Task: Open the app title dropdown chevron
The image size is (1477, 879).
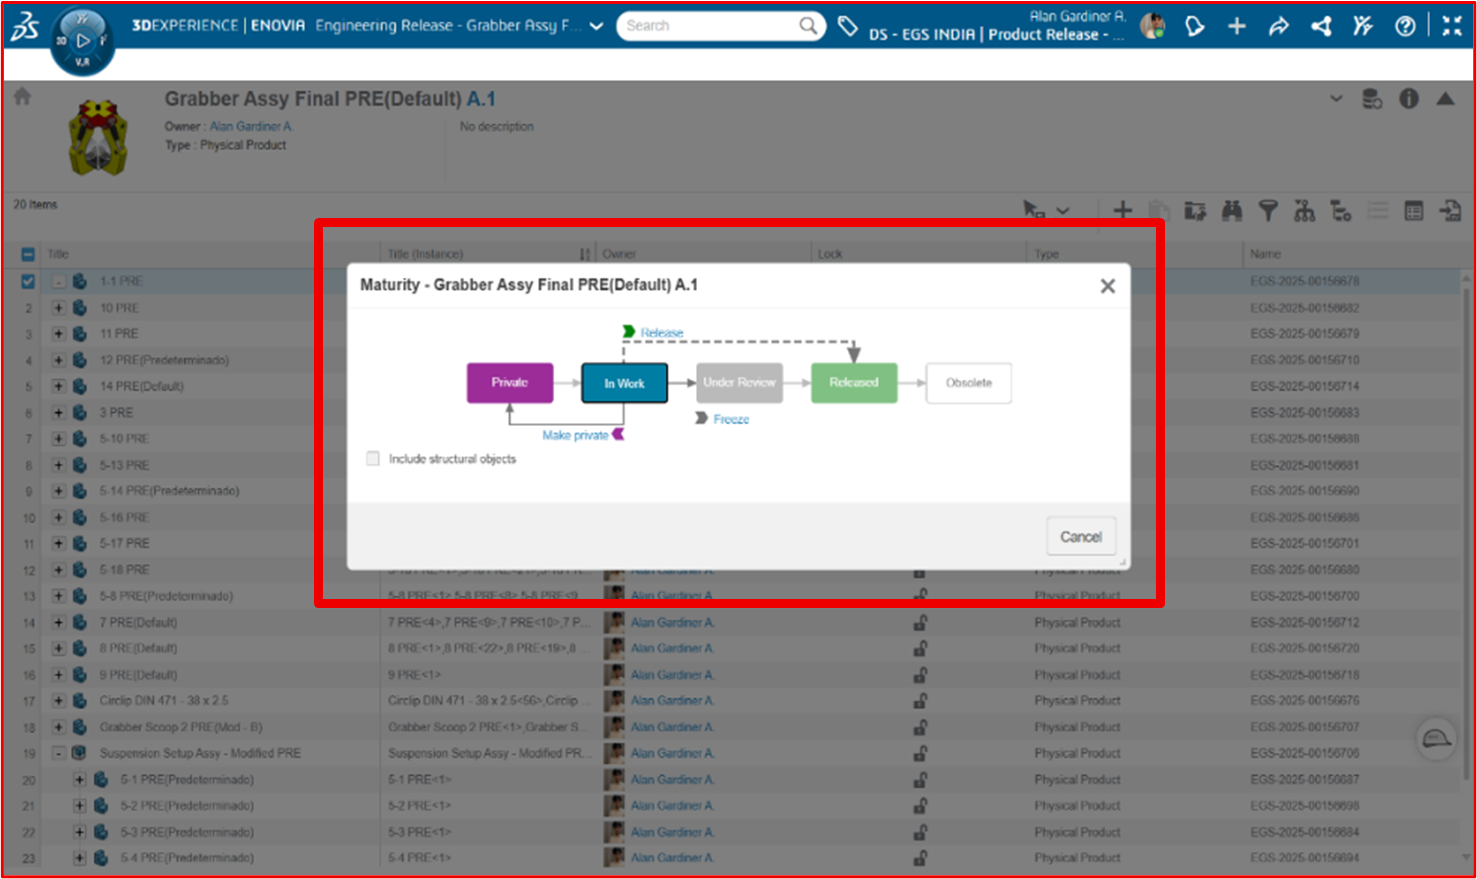Action: point(597,26)
